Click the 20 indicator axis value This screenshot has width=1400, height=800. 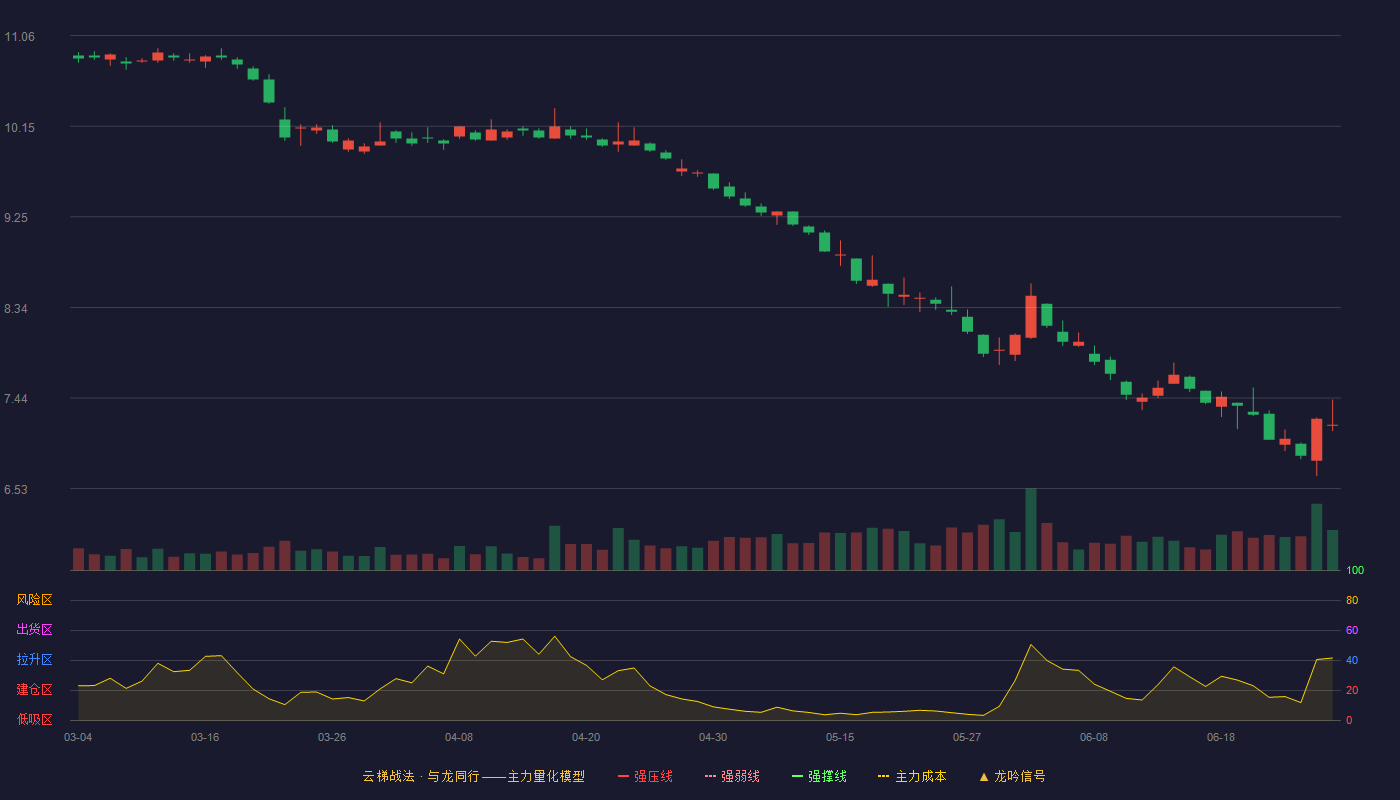pos(1352,691)
